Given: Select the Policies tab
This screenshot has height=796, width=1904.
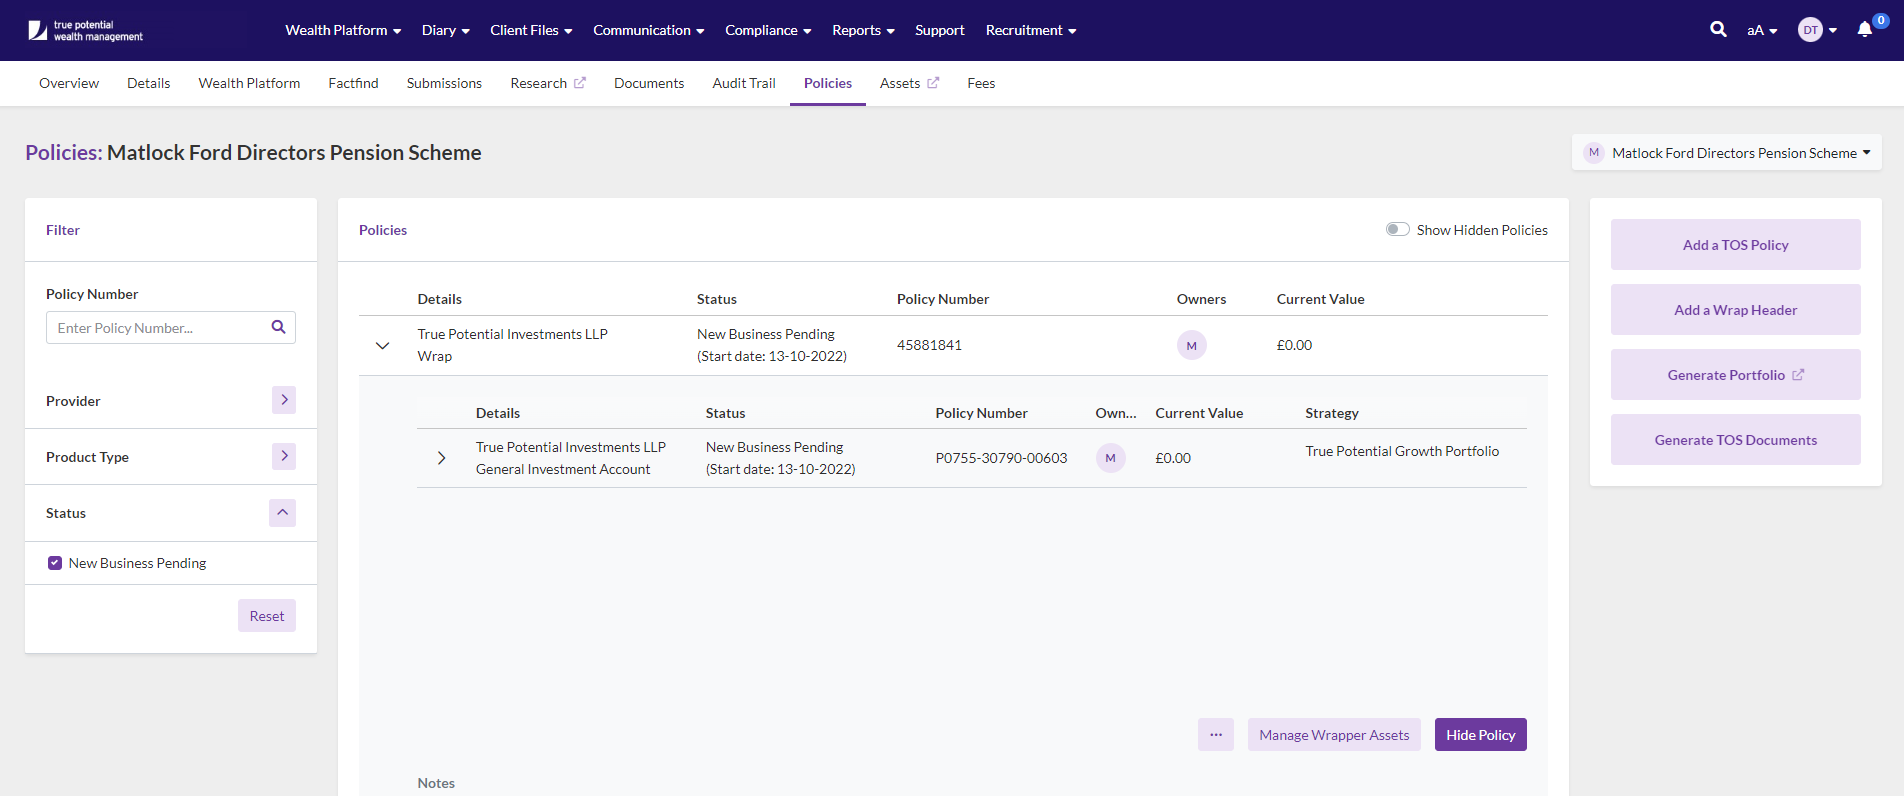Looking at the screenshot, I should coord(828,83).
